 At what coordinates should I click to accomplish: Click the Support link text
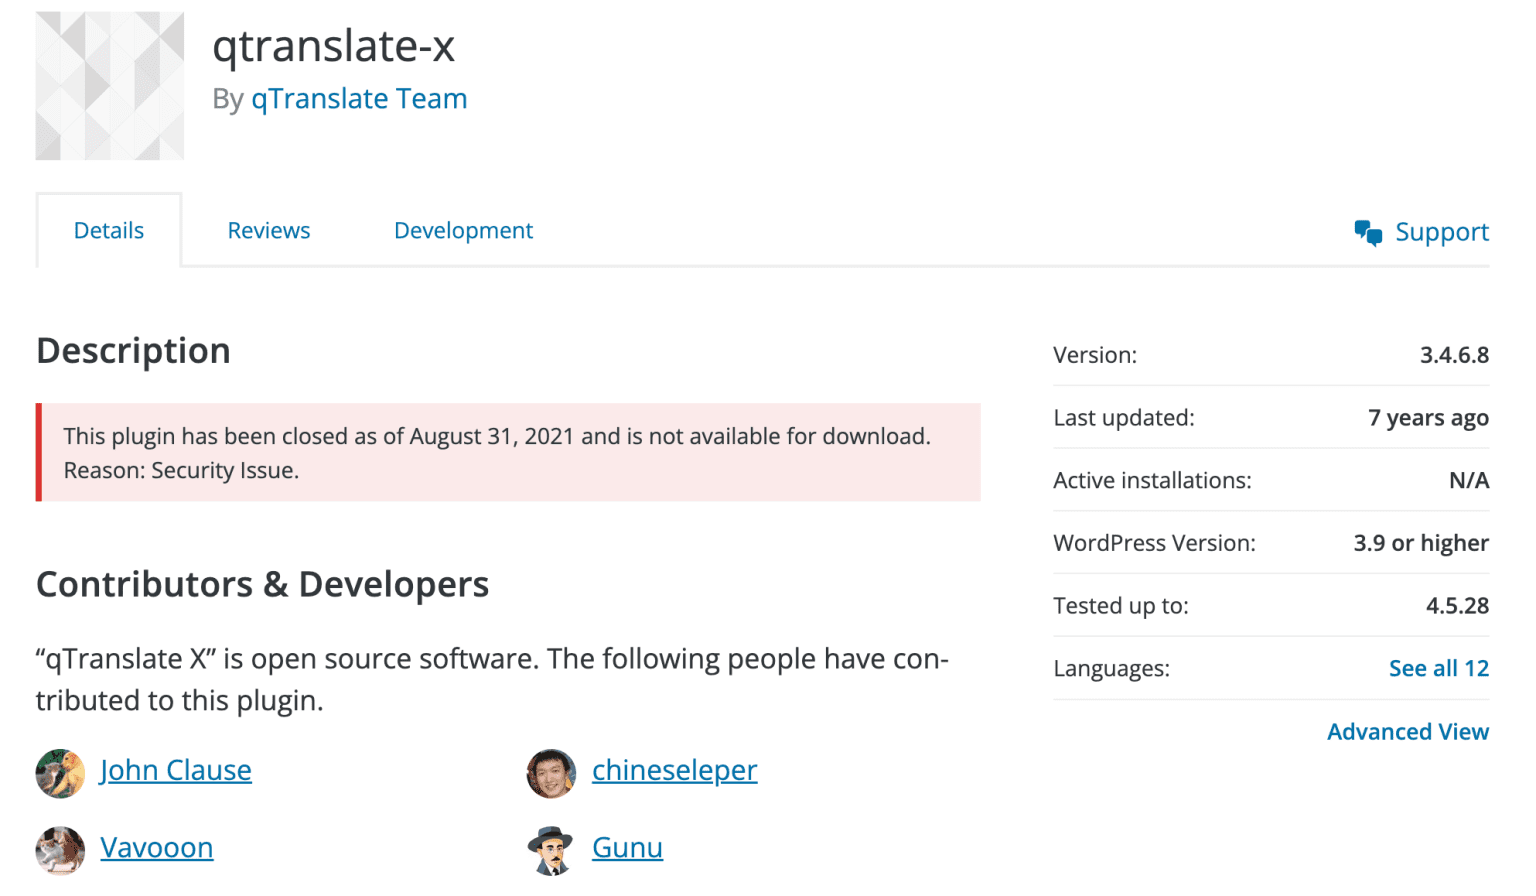(1441, 231)
